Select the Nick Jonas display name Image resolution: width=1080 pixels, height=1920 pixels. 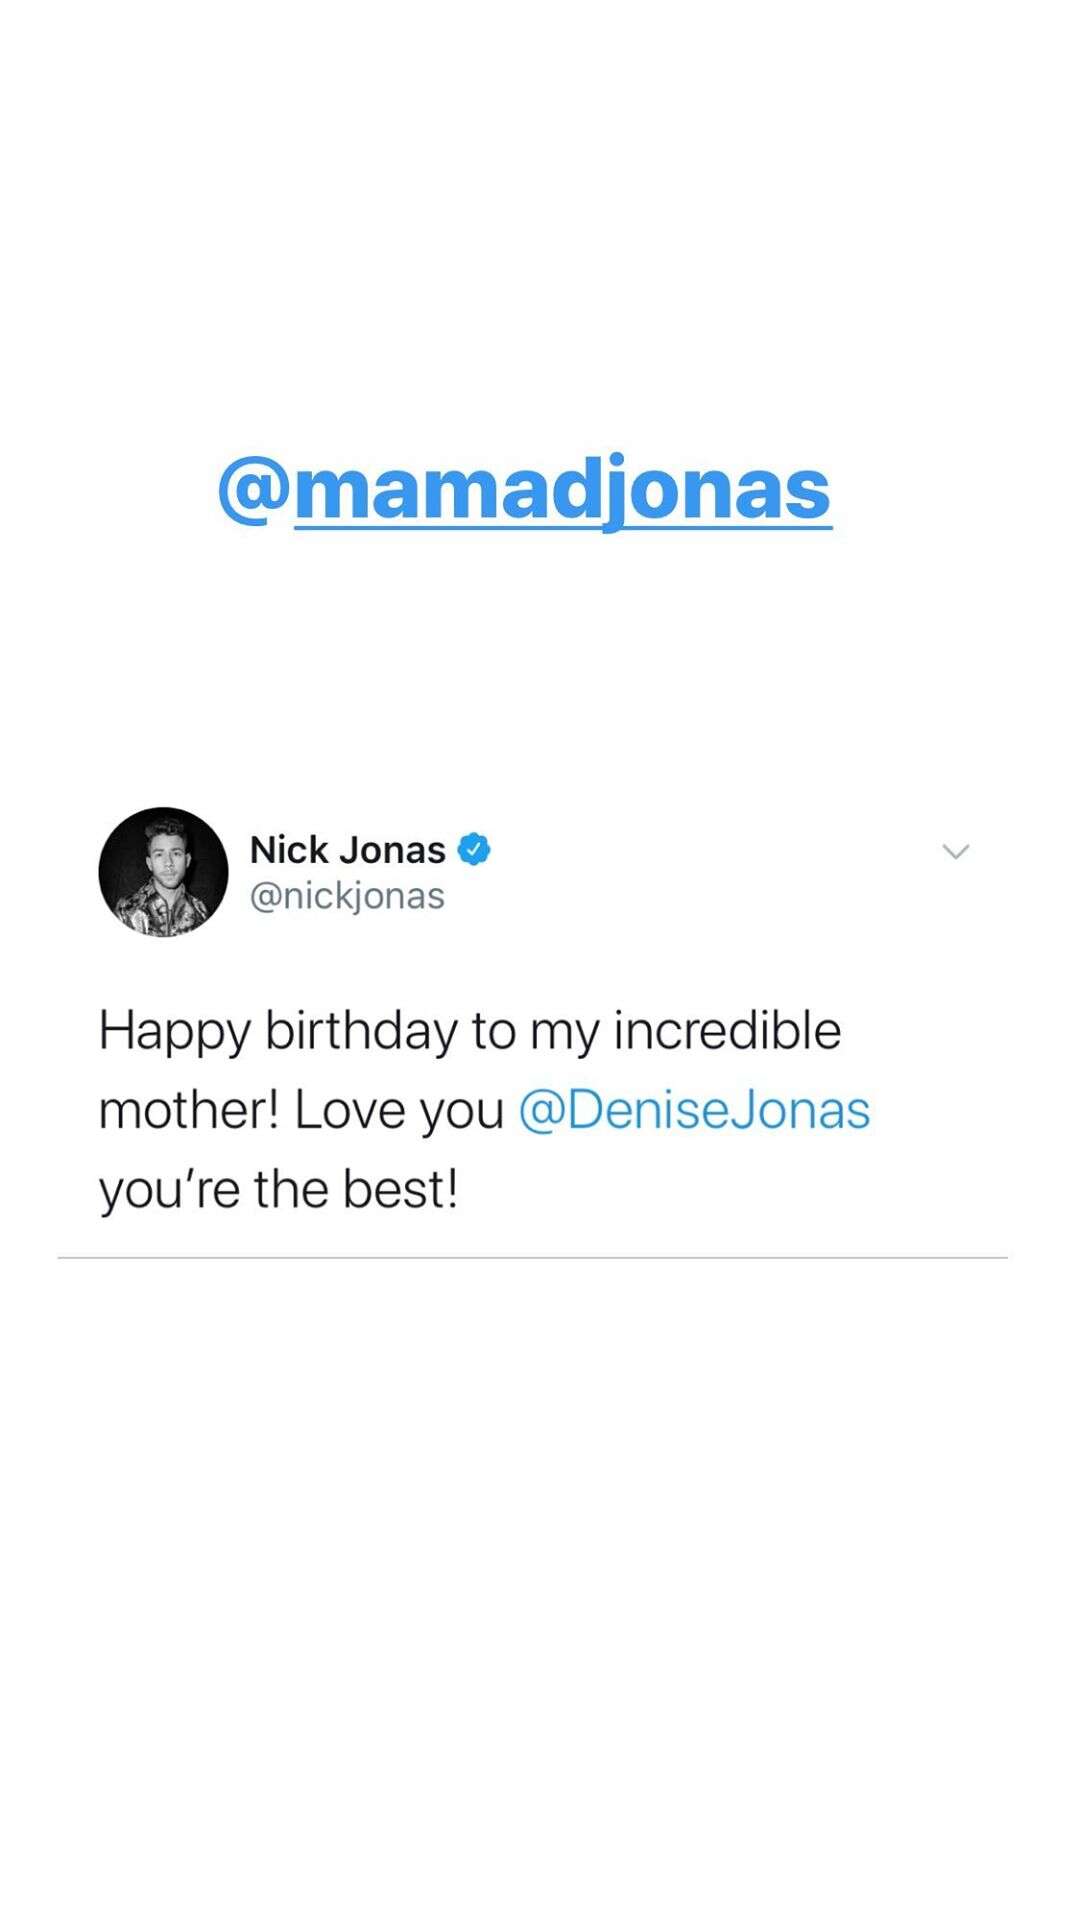[x=347, y=850]
